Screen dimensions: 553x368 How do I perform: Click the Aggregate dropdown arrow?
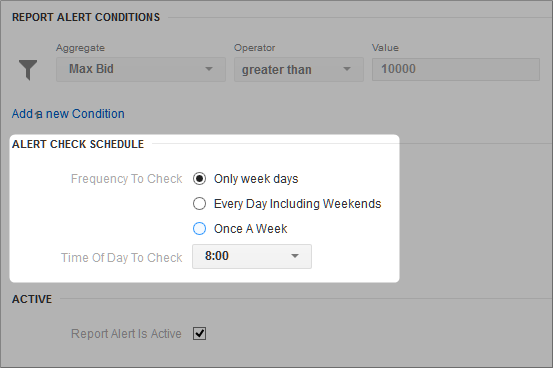tap(209, 69)
